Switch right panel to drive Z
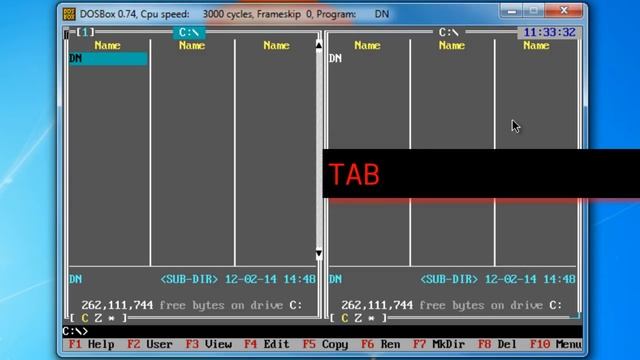Screen dimensions: 640x360 358,318
